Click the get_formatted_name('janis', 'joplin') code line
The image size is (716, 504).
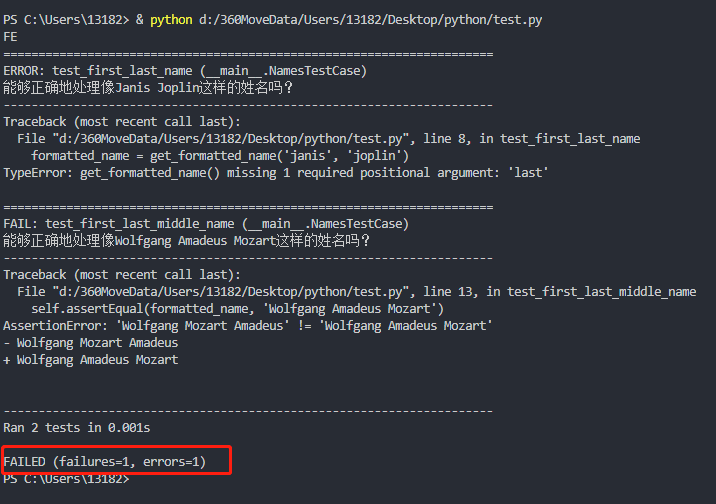click(220, 156)
